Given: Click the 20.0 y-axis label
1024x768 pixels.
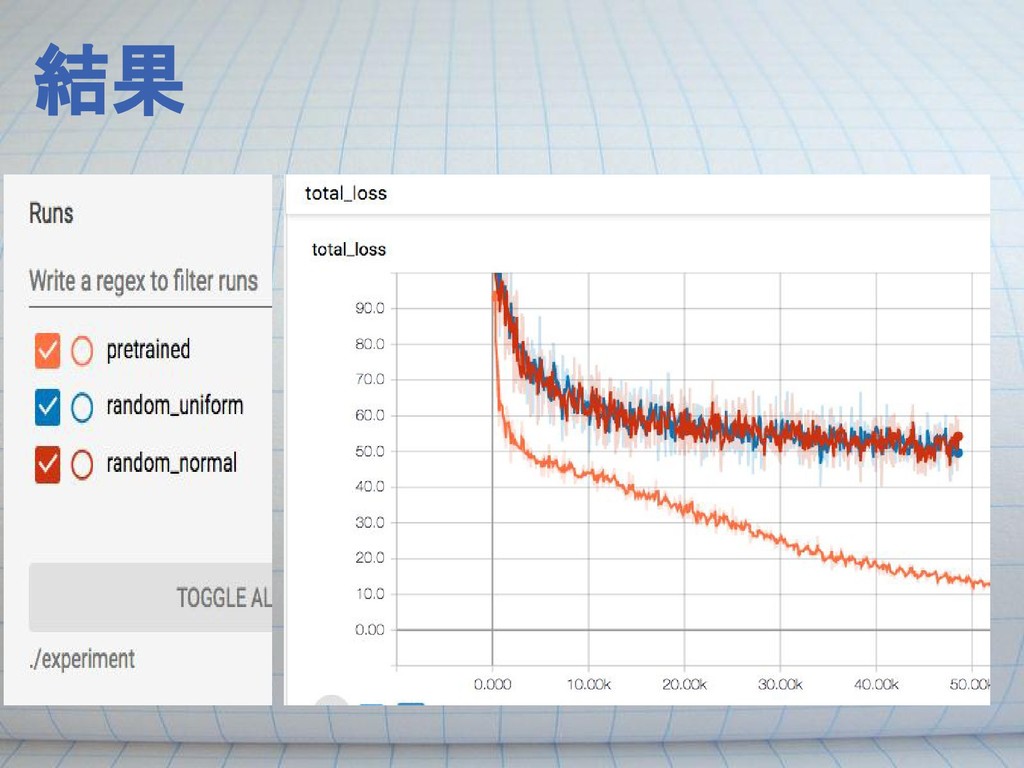Looking at the screenshot, I should click(x=370, y=558).
